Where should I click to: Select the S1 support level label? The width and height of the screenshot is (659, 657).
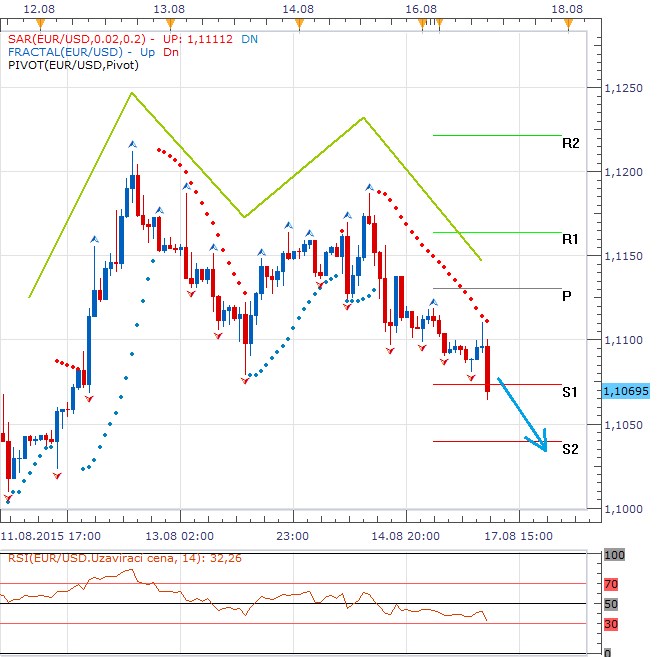[570, 392]
